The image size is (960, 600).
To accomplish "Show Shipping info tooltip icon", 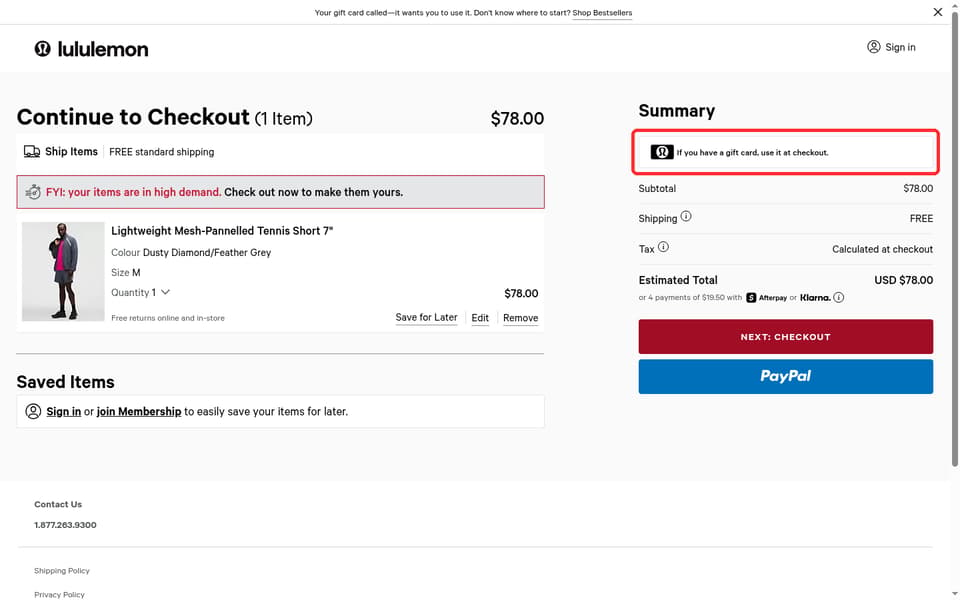I will [686, 216].
